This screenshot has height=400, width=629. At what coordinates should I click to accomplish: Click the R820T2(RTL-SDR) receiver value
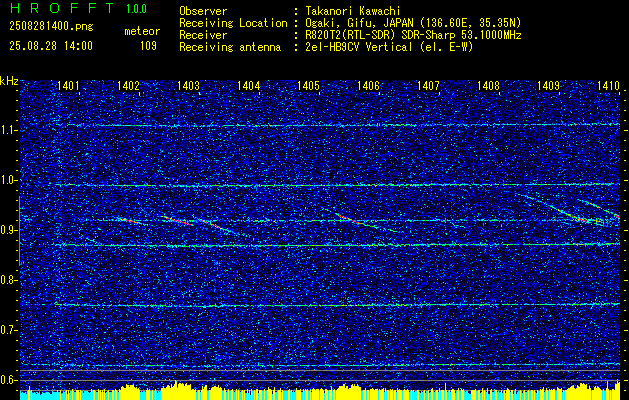click(x=413, y=35)
